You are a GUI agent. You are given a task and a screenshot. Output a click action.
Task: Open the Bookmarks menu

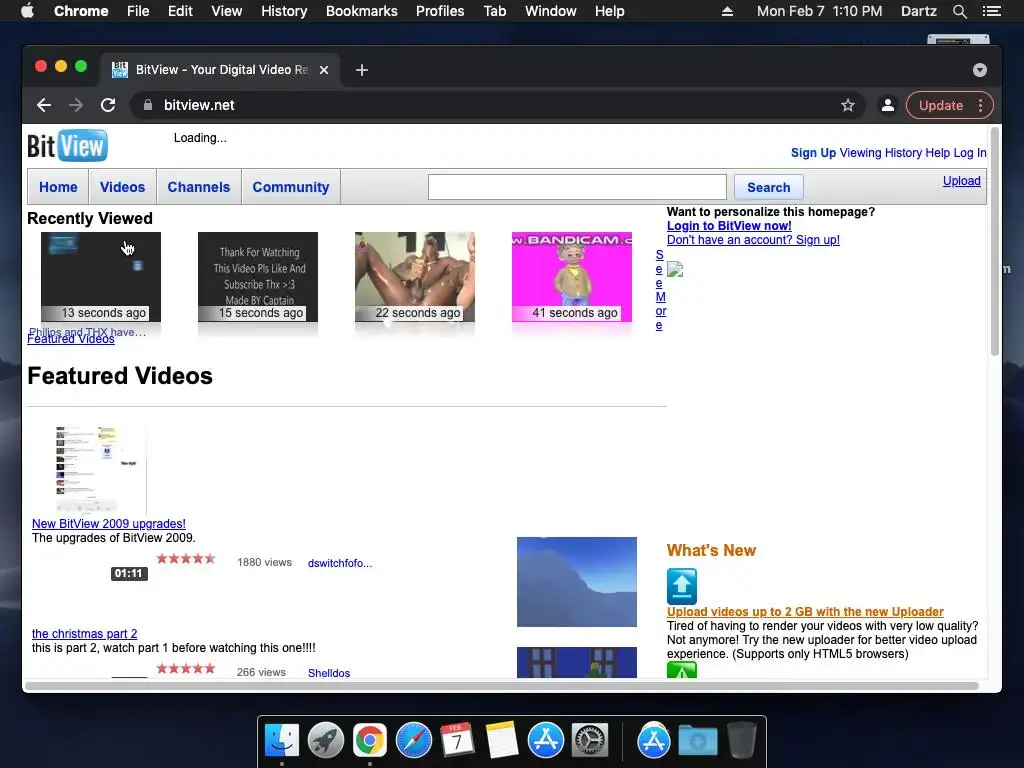[x=362, y=11]
